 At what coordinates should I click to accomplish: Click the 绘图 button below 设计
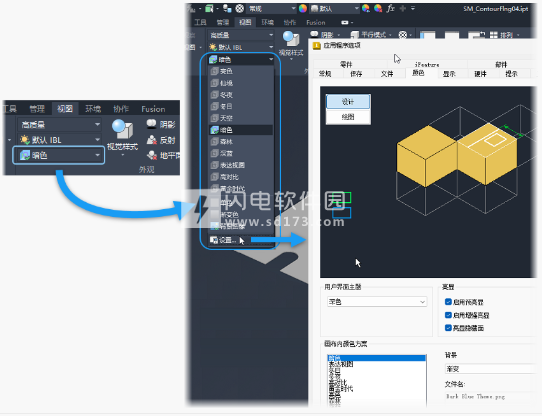tap(348, 117)
